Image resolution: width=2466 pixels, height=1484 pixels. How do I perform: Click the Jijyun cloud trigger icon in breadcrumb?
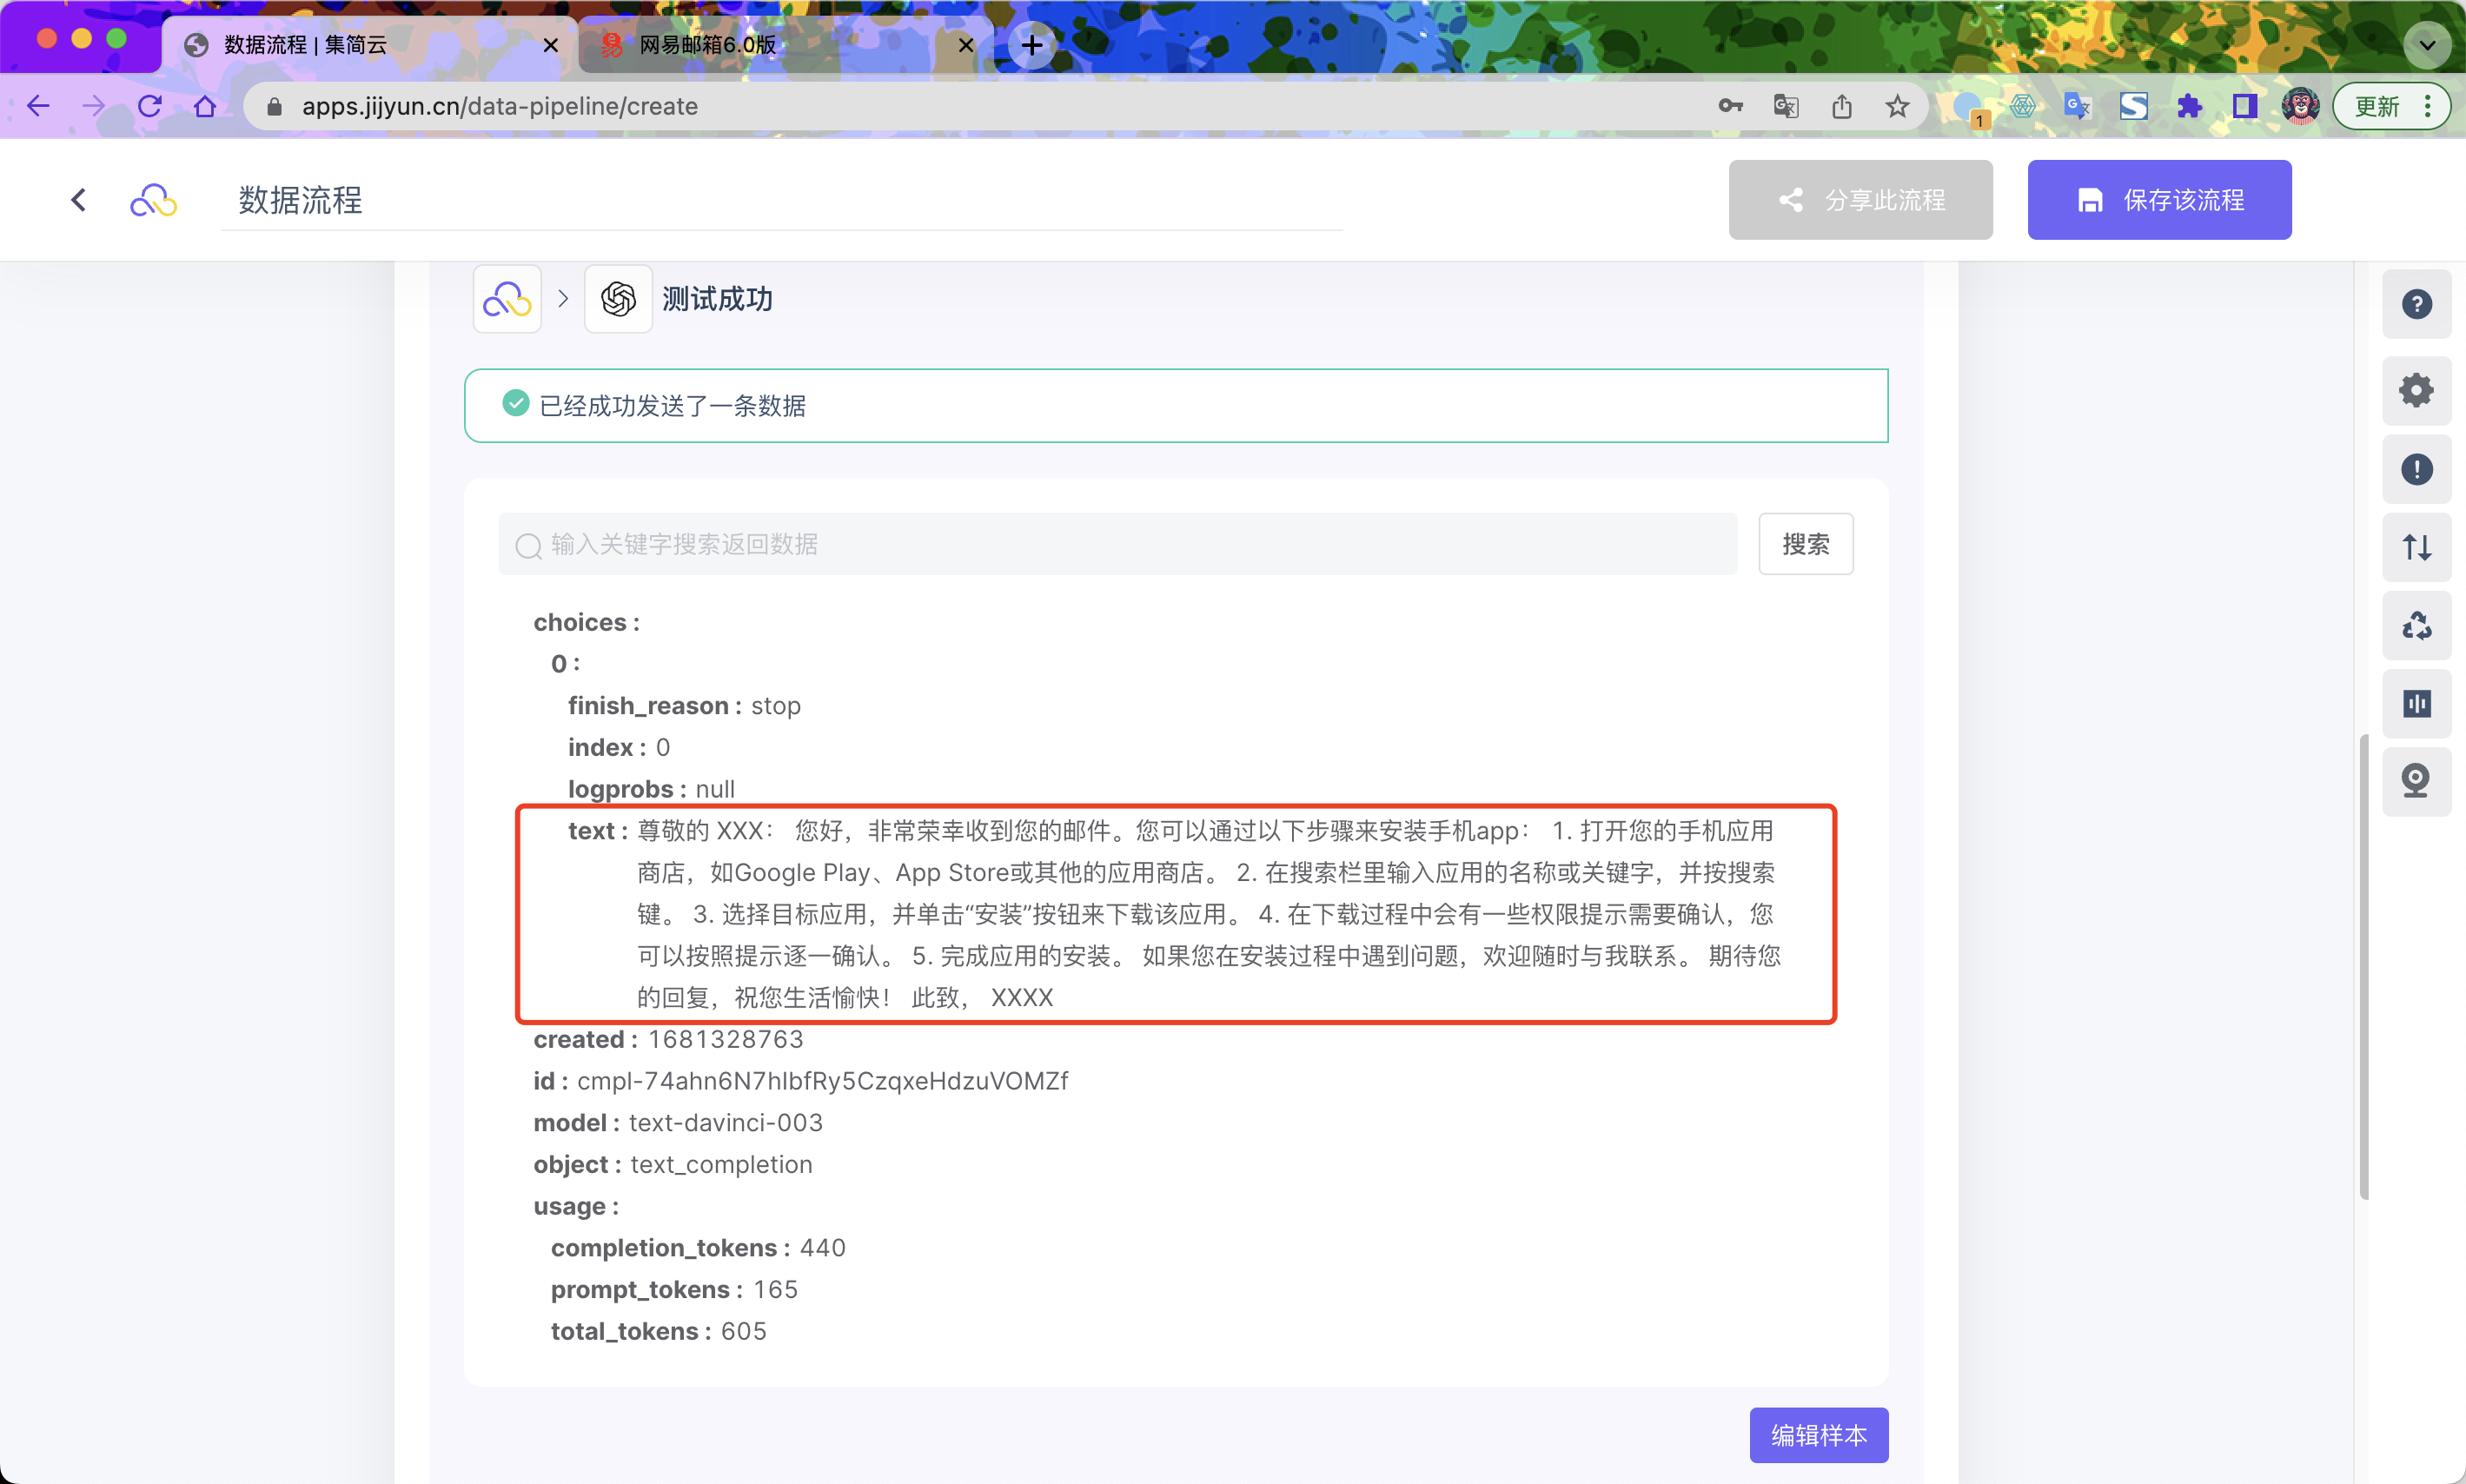[507, 299]
